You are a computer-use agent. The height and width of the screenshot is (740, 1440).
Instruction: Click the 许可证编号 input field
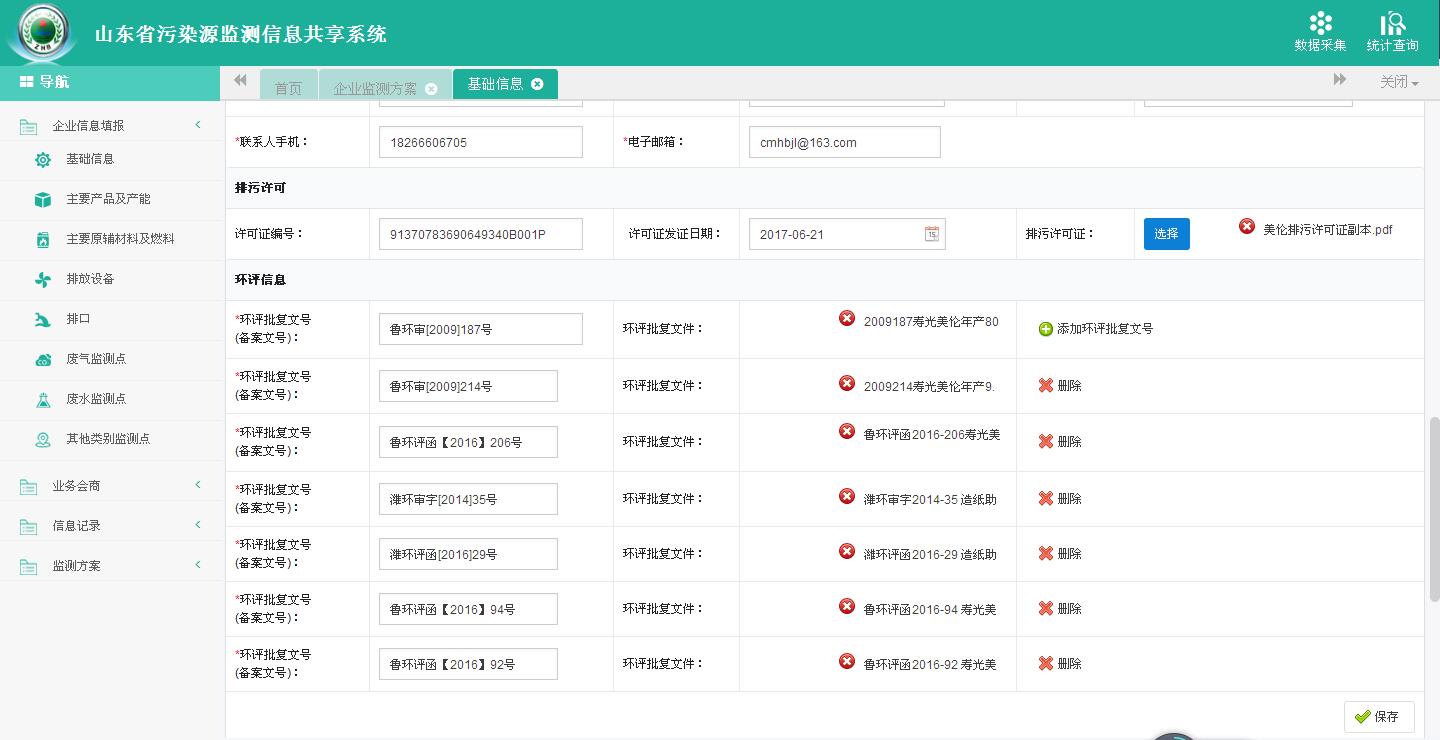[480, 234]
